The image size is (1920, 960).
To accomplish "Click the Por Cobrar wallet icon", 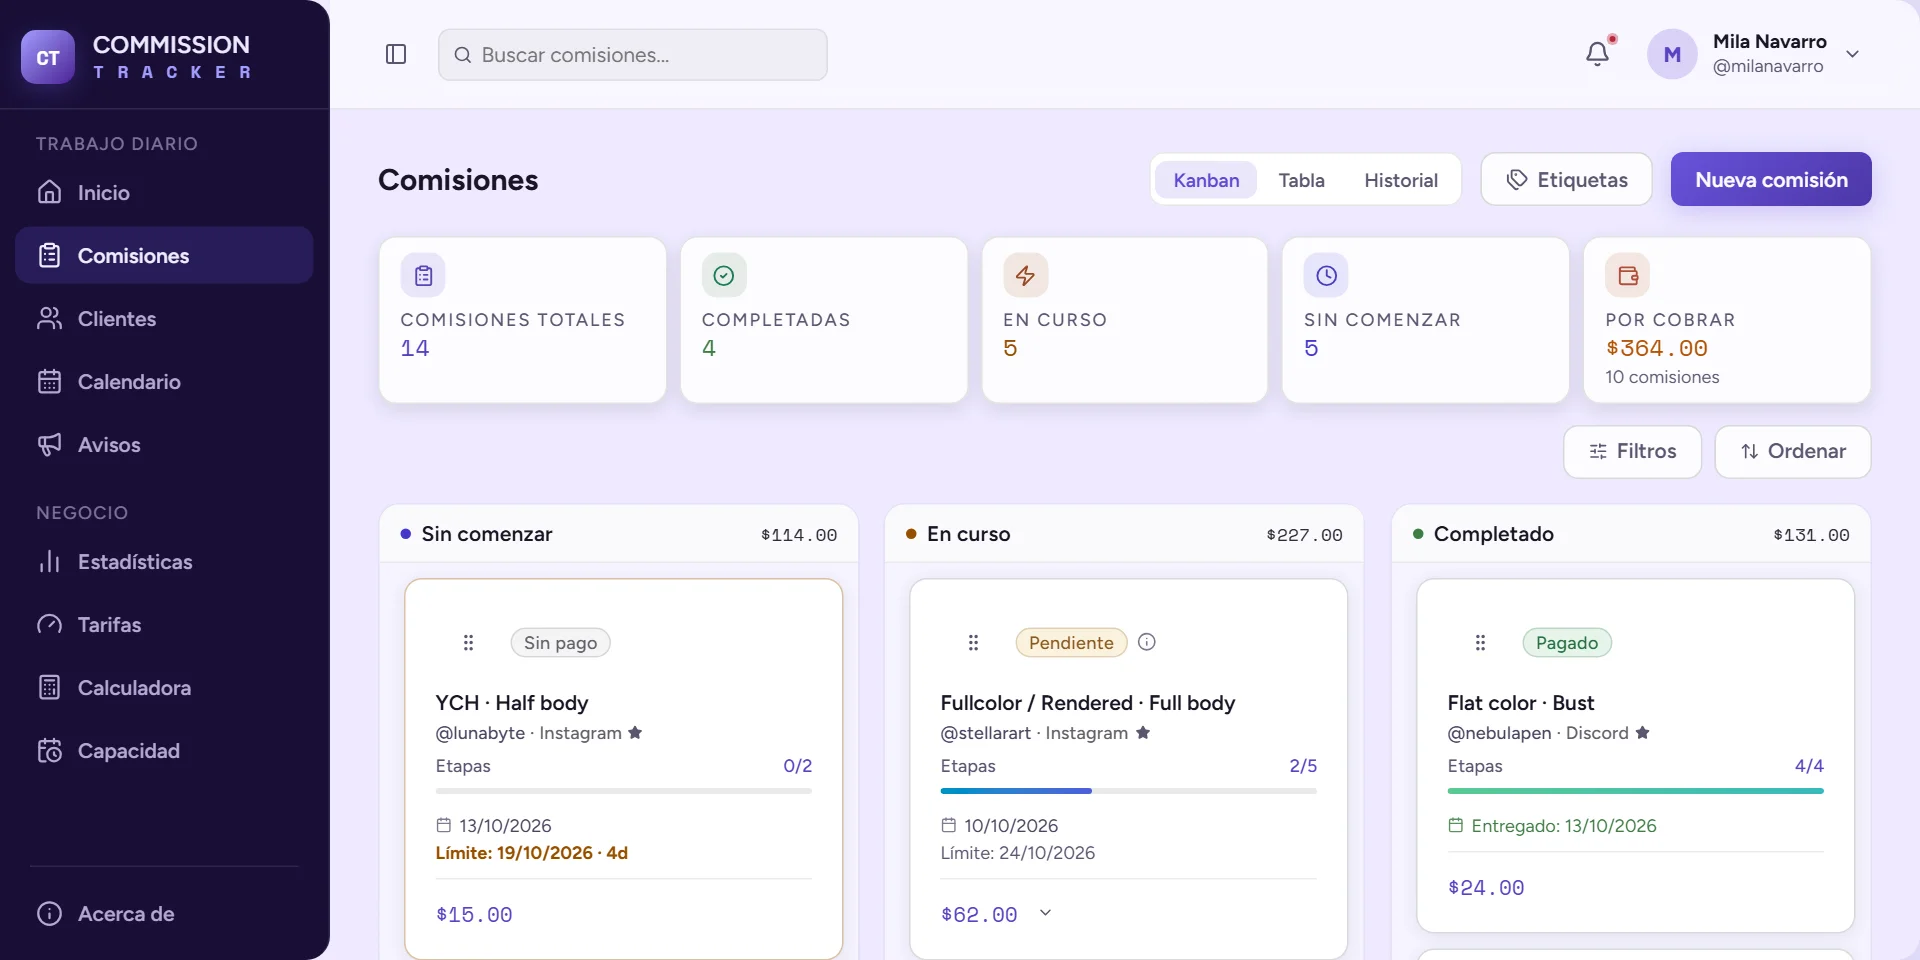I will (1627, 275).
